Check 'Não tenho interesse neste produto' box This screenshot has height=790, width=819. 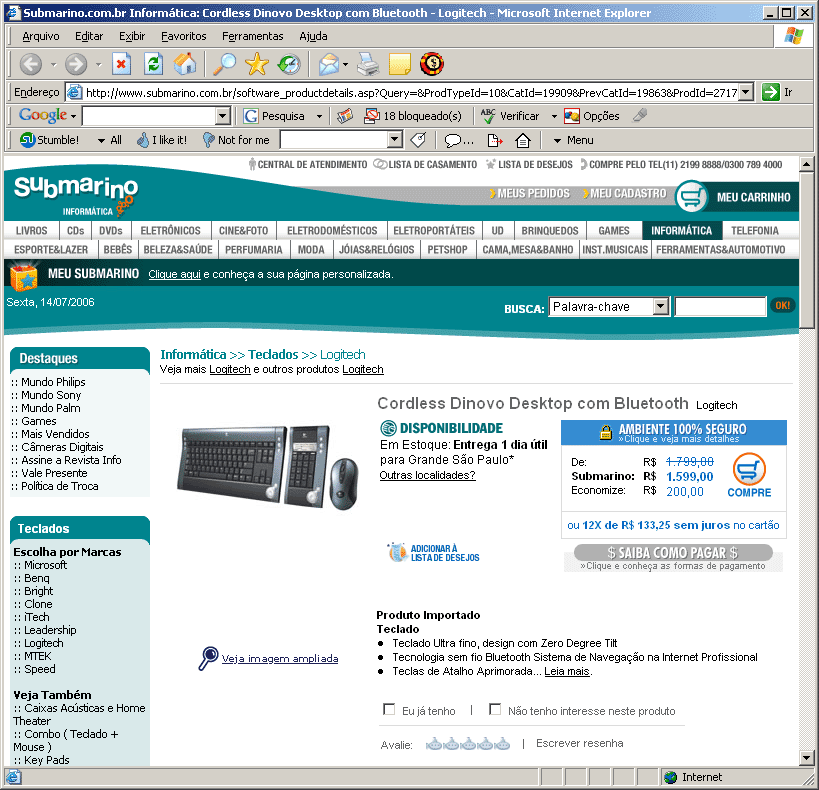click(495, 710)
